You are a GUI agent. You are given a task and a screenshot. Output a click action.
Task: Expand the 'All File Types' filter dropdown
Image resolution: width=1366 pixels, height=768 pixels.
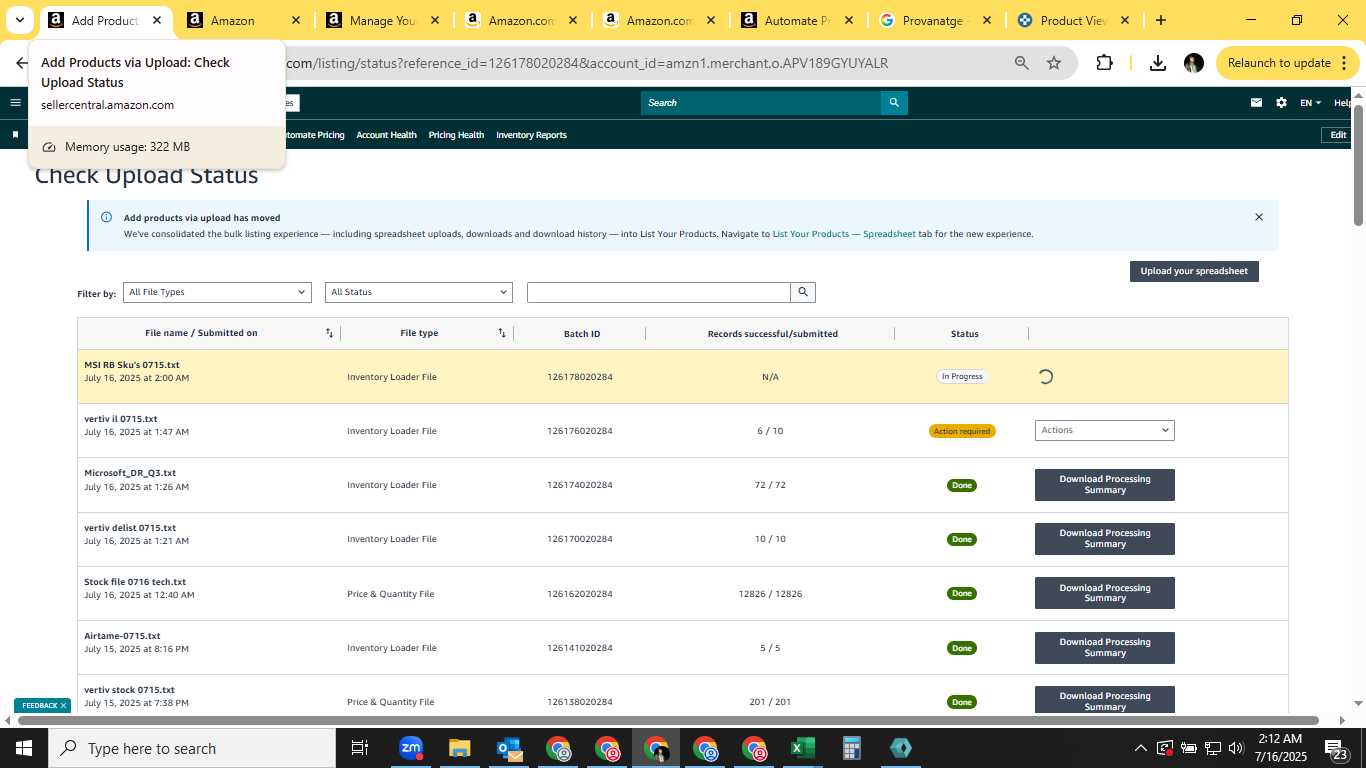click(218, 292)
